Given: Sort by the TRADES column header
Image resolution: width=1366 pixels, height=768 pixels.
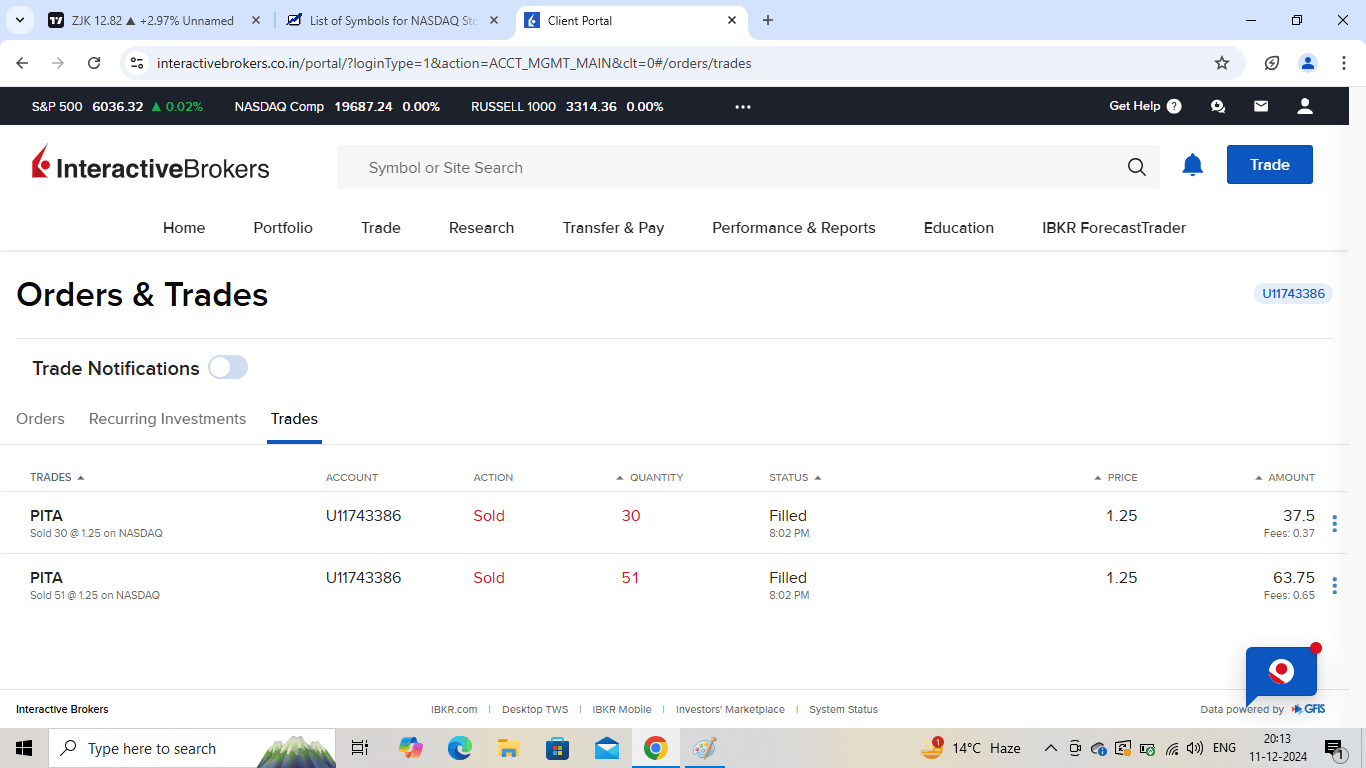Looking at the screenshot, I should point(57,477).
